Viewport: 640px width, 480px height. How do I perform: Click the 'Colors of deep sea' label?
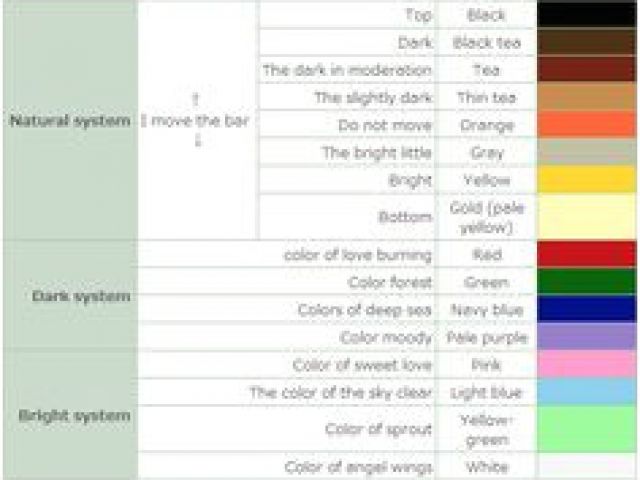tap(364, 310)
